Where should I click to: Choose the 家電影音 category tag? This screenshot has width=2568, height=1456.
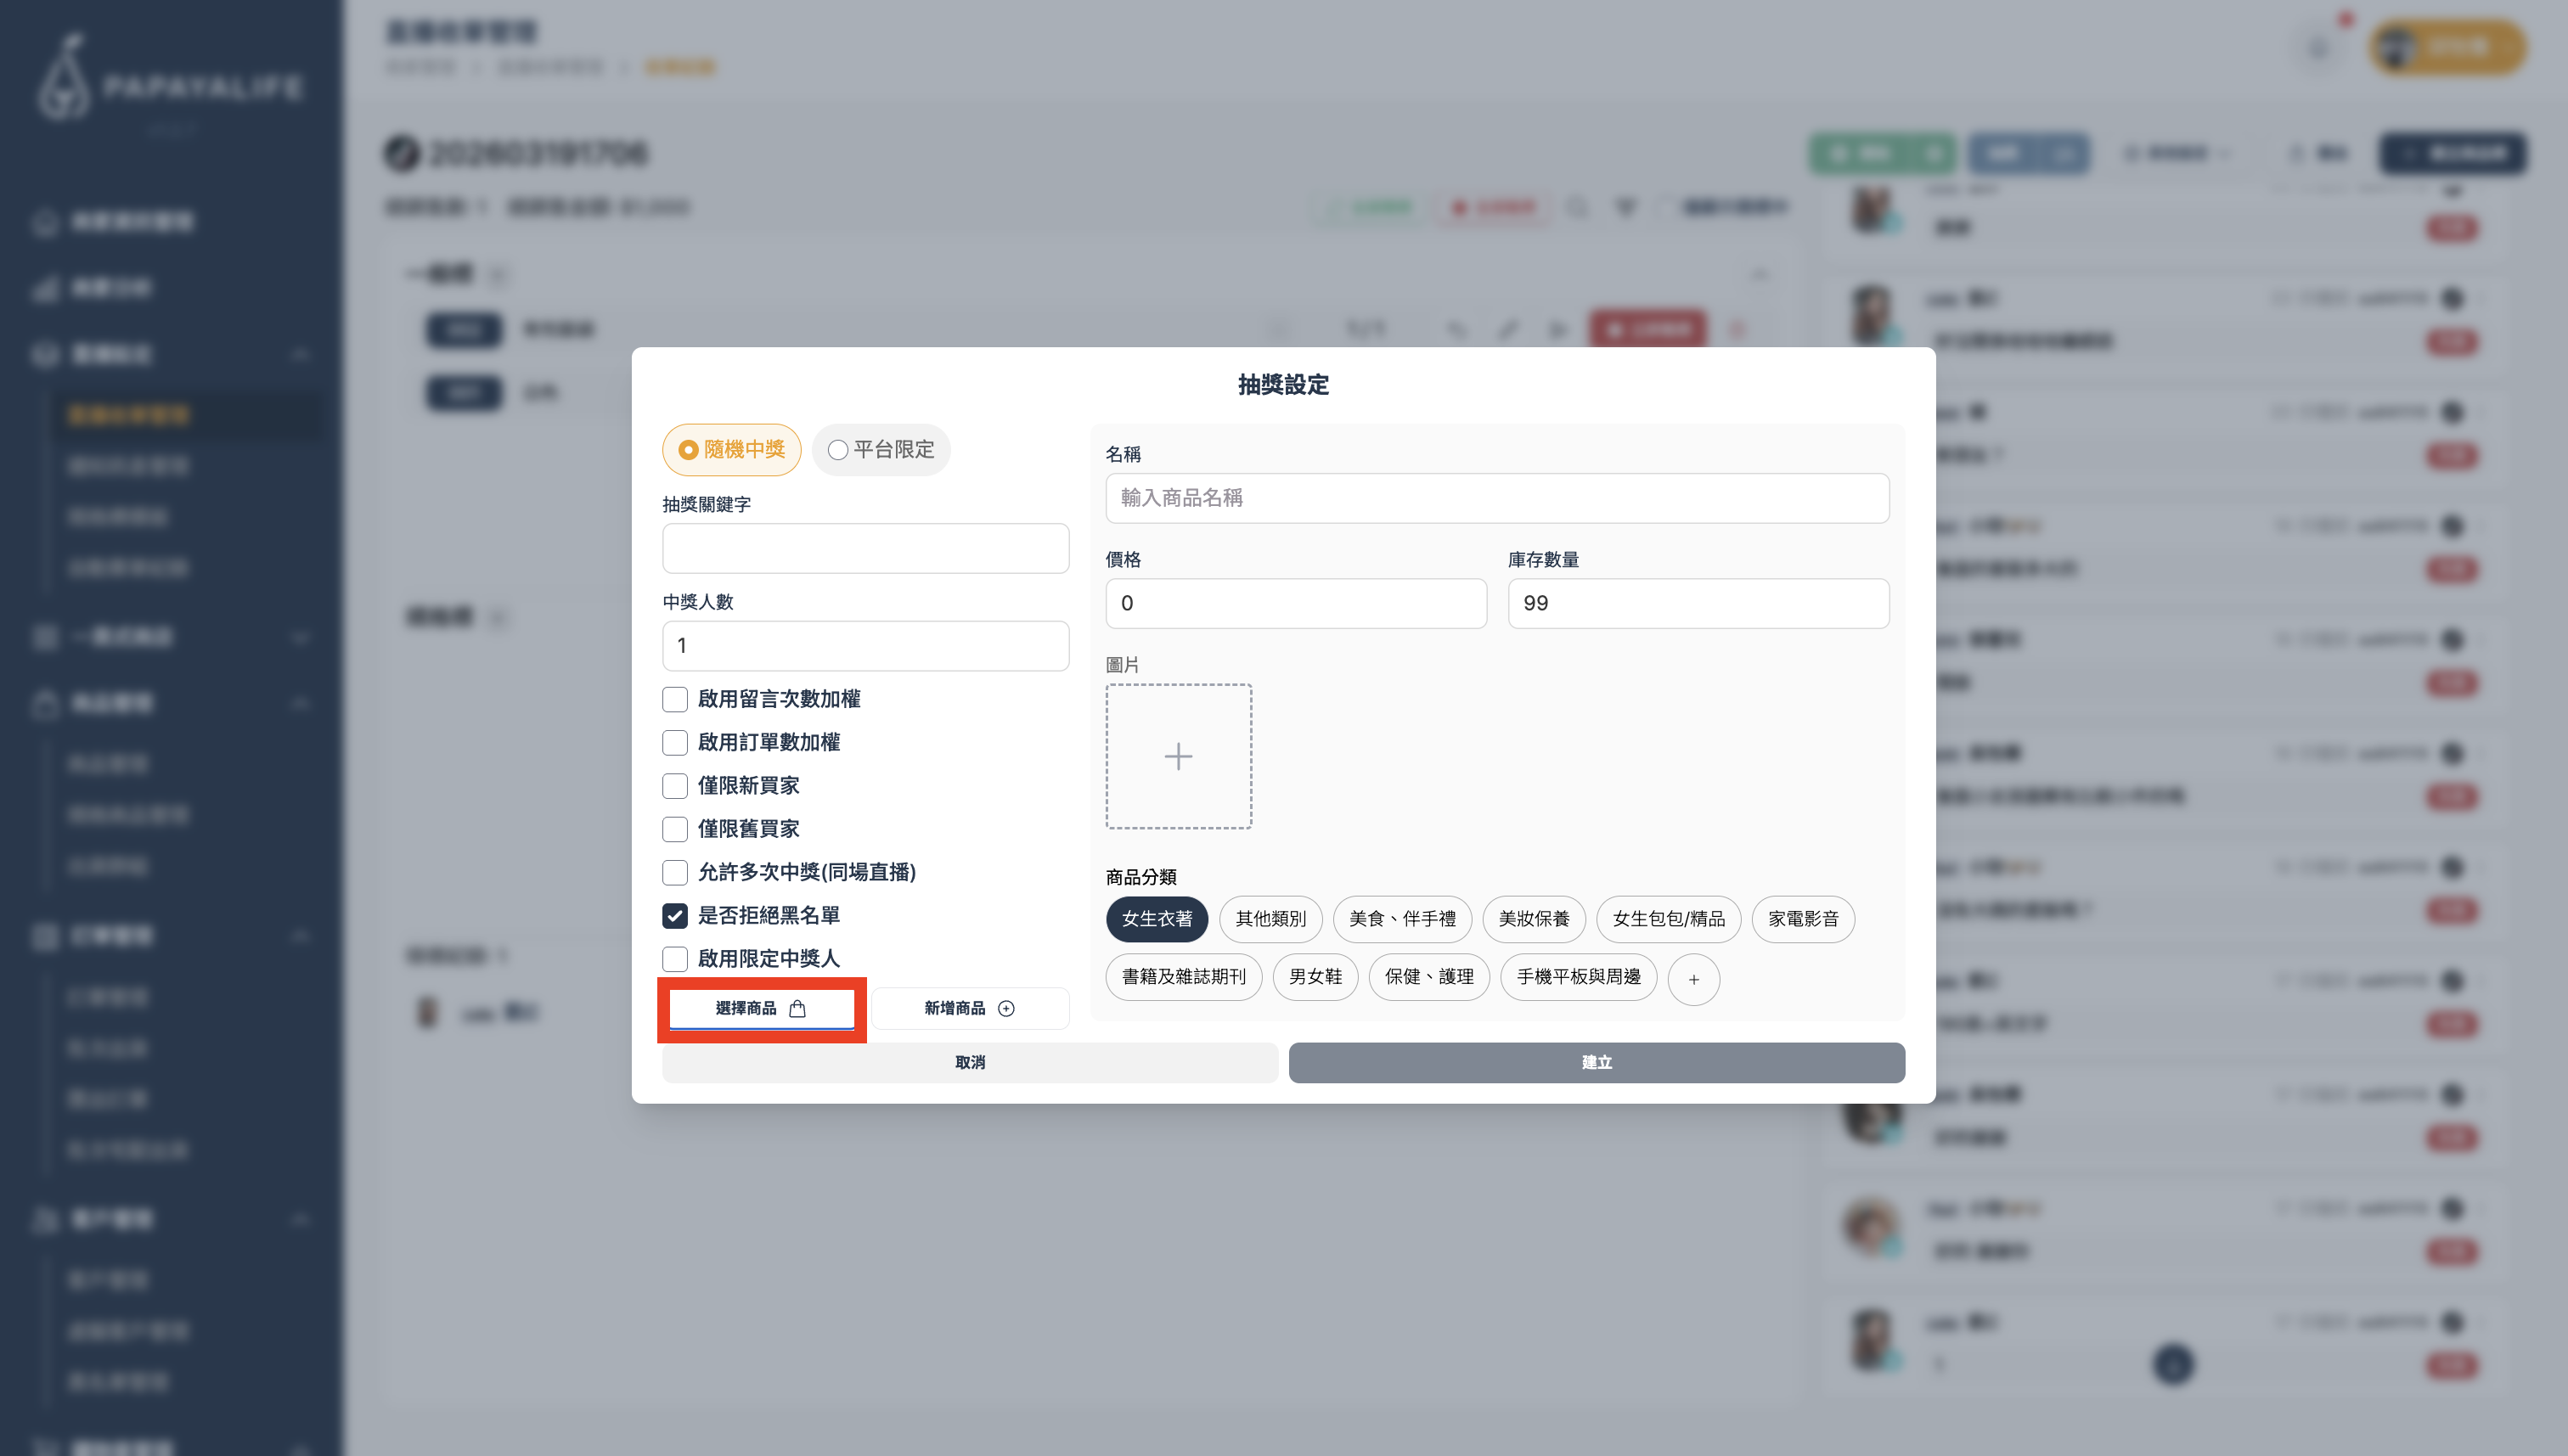pyautogui.click(x=1802, y=918)
